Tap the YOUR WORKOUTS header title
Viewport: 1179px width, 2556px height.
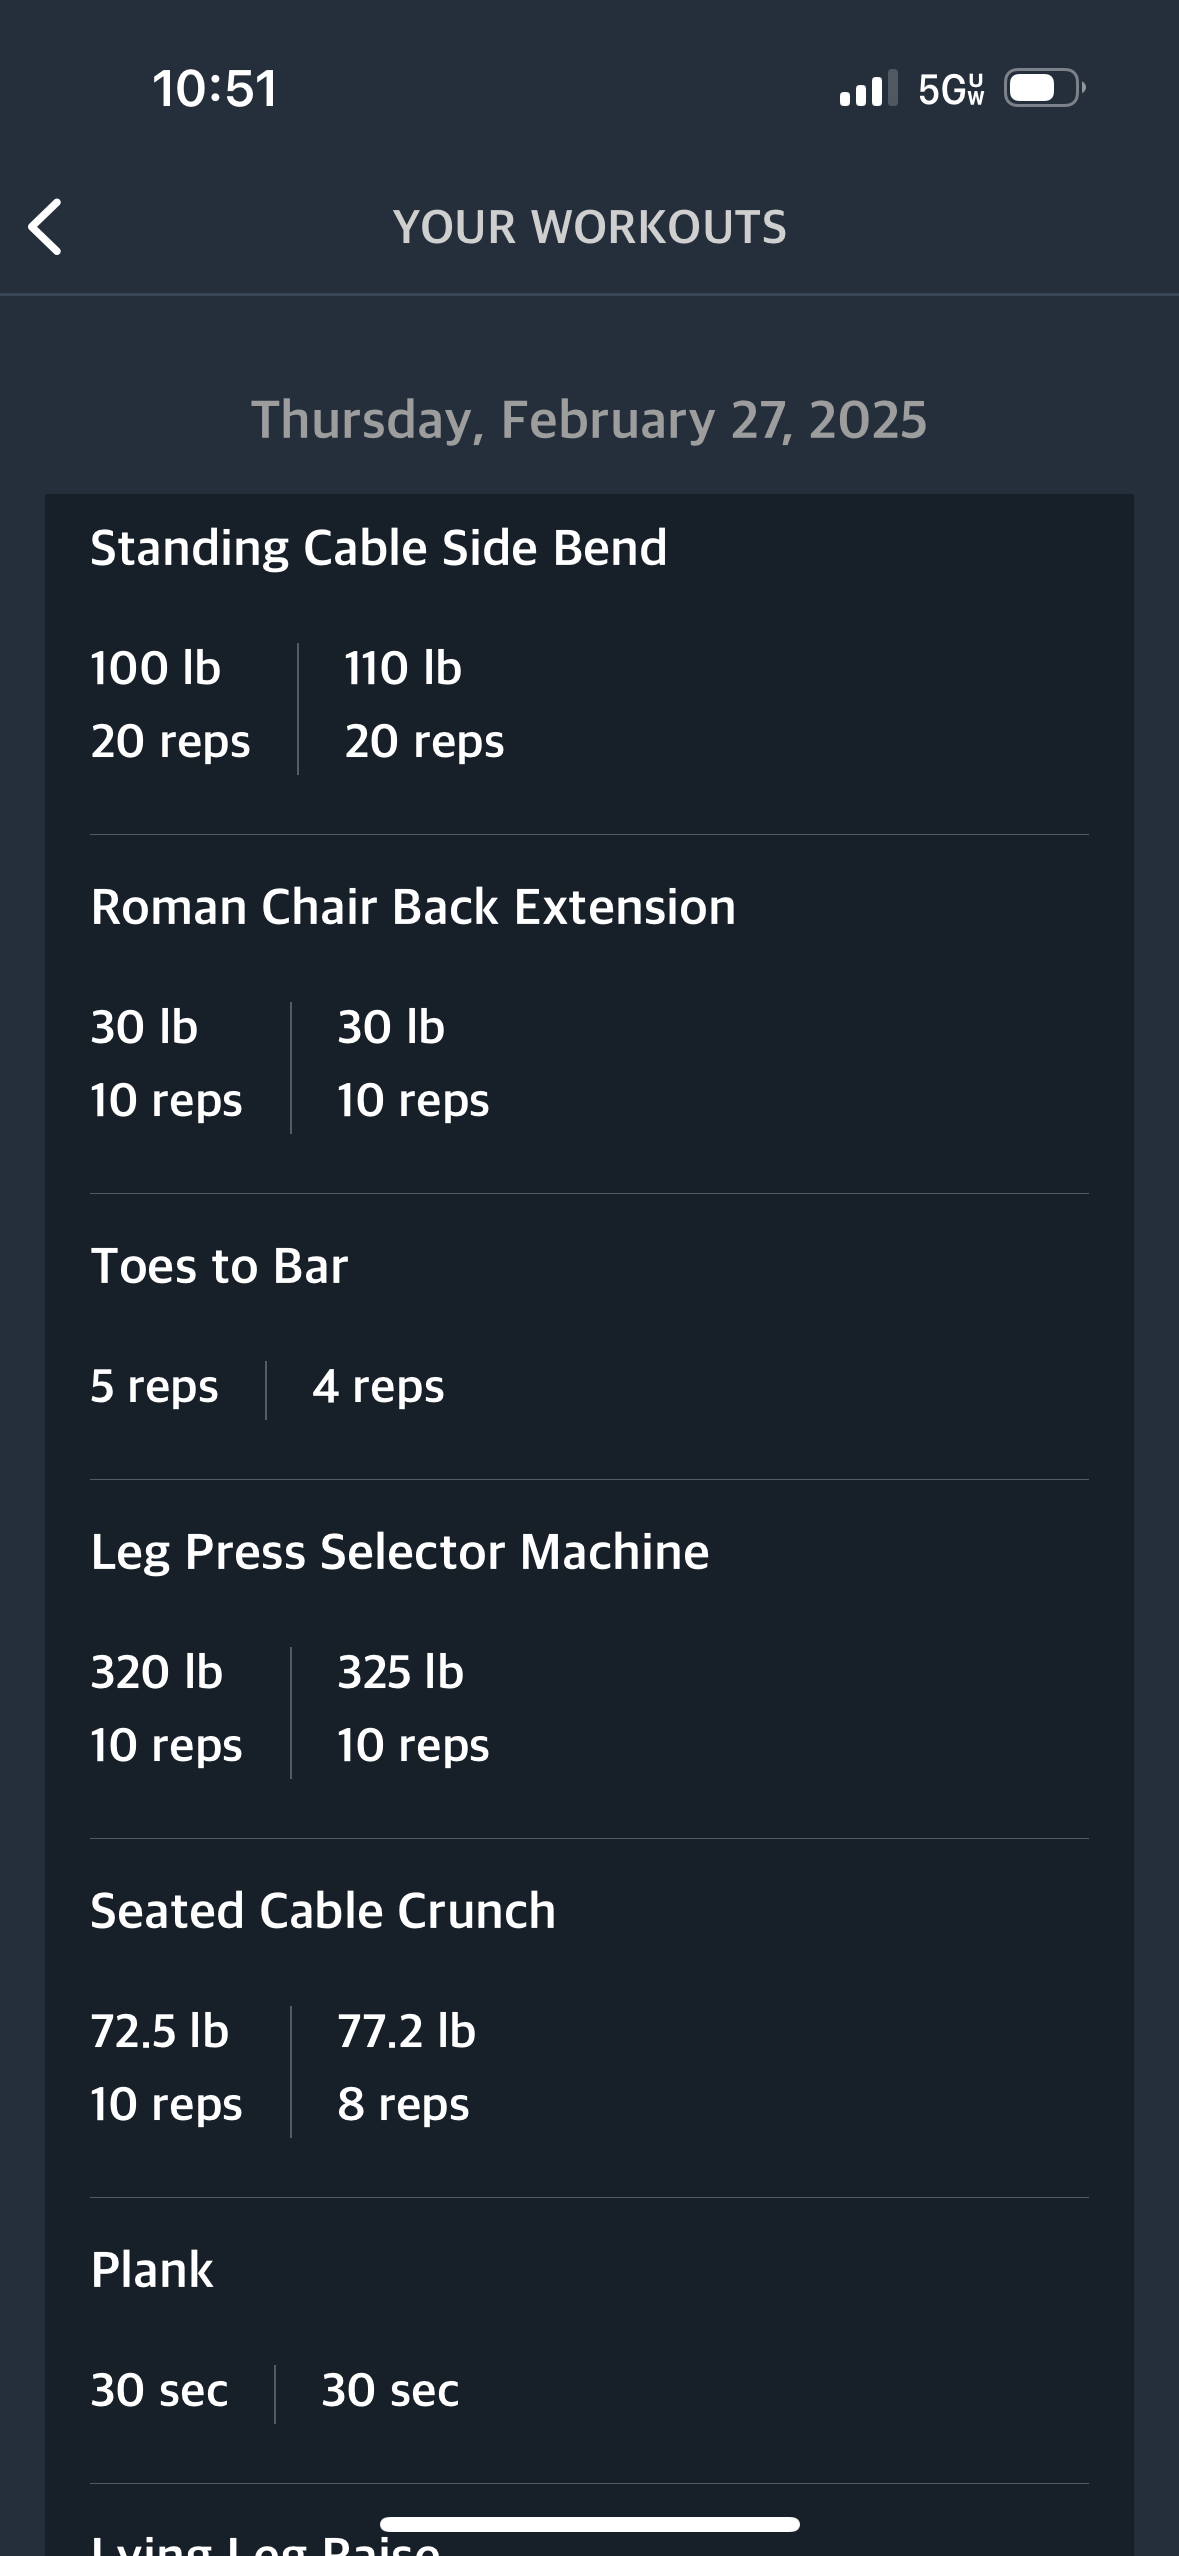tap(589, 227)
